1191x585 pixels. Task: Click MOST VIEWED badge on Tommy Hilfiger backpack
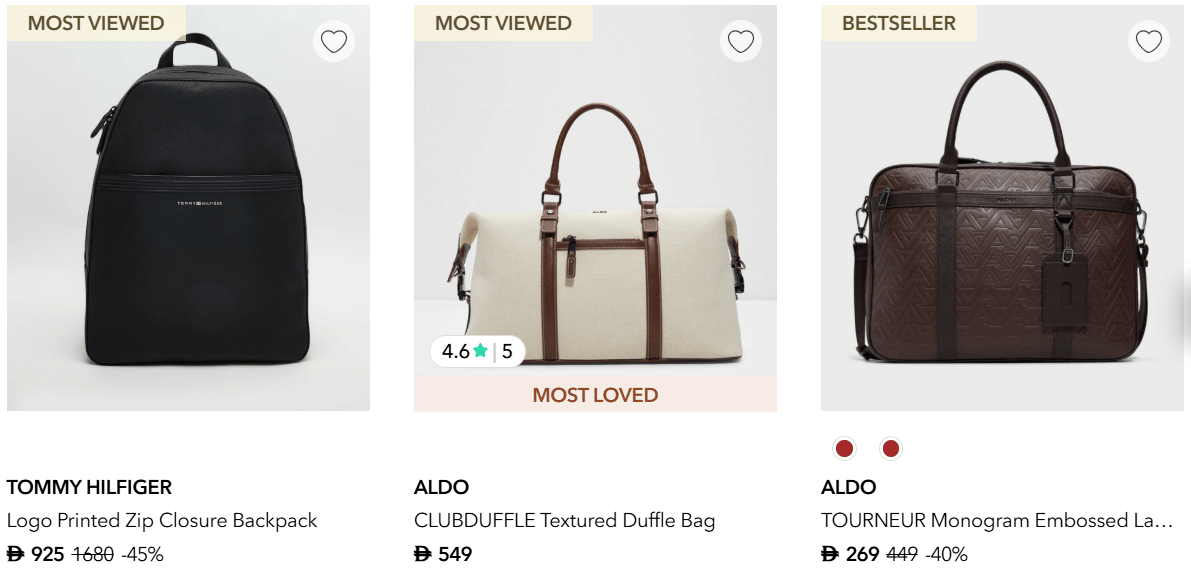(x=96, y=23)
